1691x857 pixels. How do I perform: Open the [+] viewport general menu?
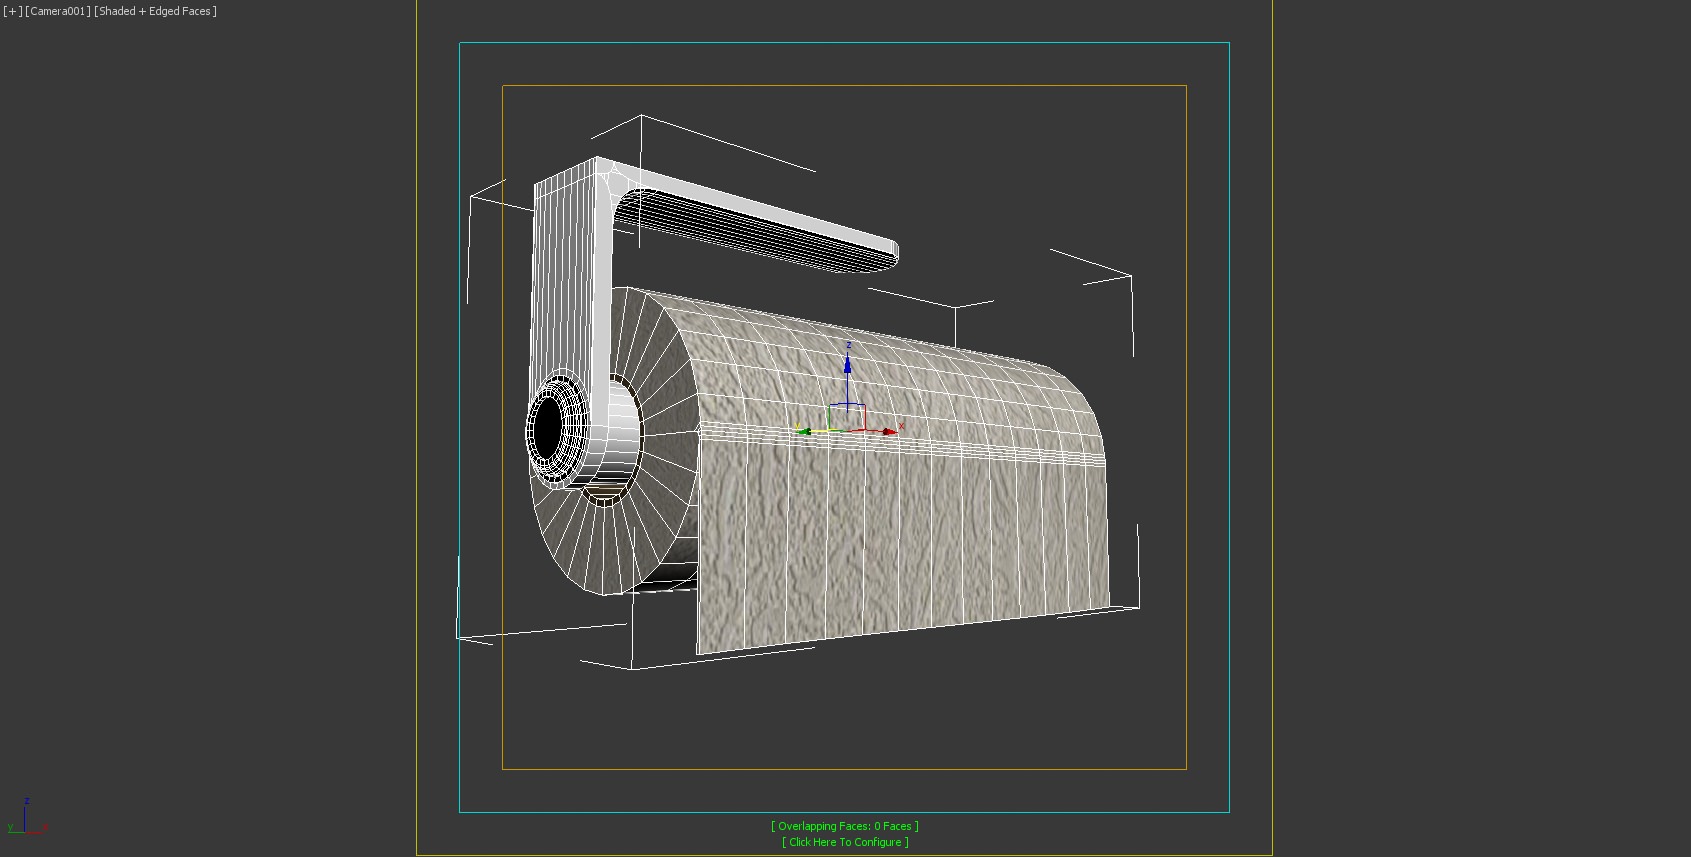tap(12, 11)
